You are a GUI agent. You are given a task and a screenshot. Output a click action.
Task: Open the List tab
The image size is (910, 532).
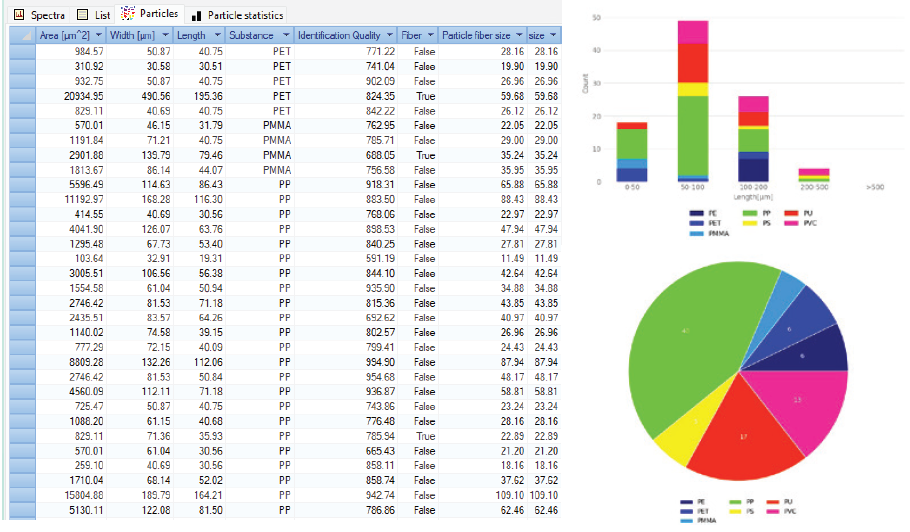tap(93, 15)
